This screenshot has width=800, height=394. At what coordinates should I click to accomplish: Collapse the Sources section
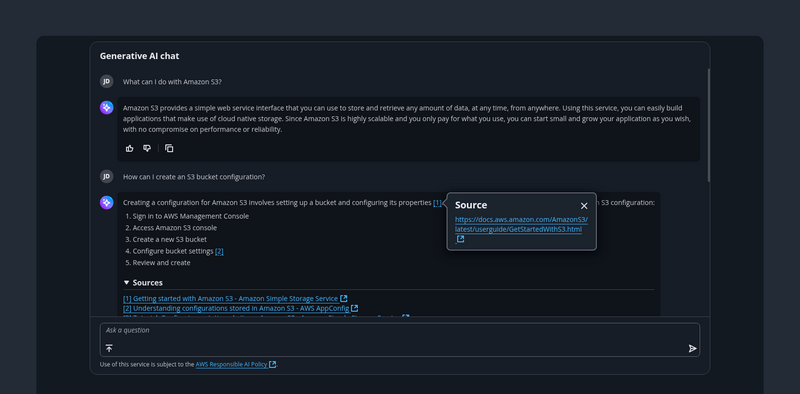(143, 283)
